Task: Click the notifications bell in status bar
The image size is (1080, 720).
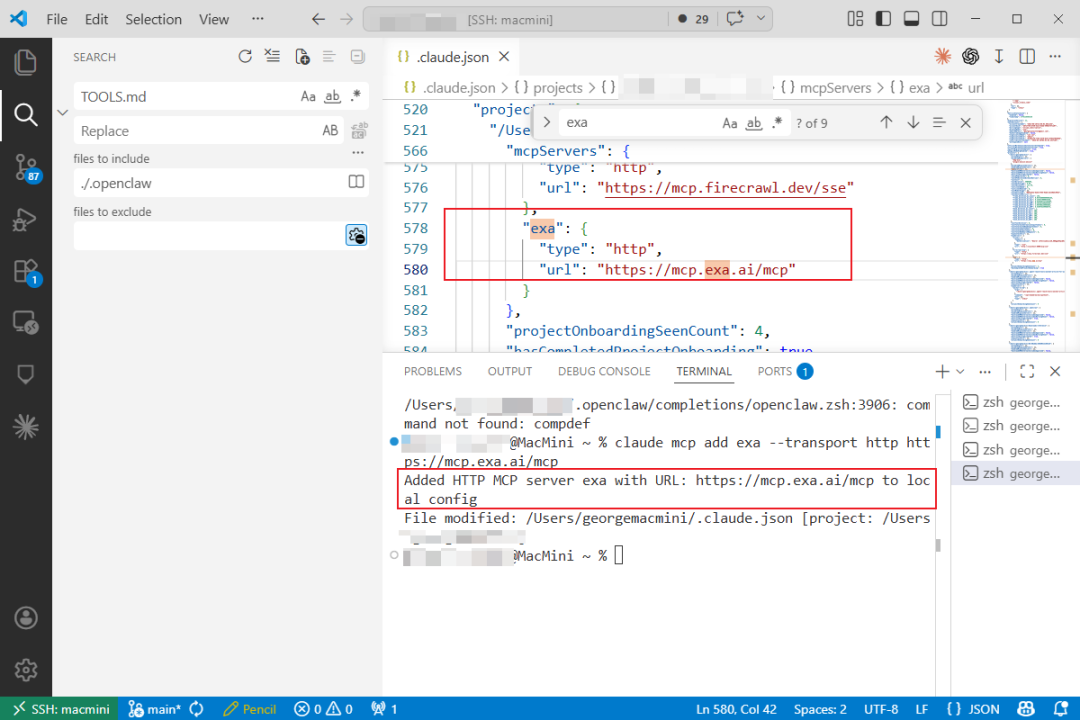Action: (x=1061, y=708)
